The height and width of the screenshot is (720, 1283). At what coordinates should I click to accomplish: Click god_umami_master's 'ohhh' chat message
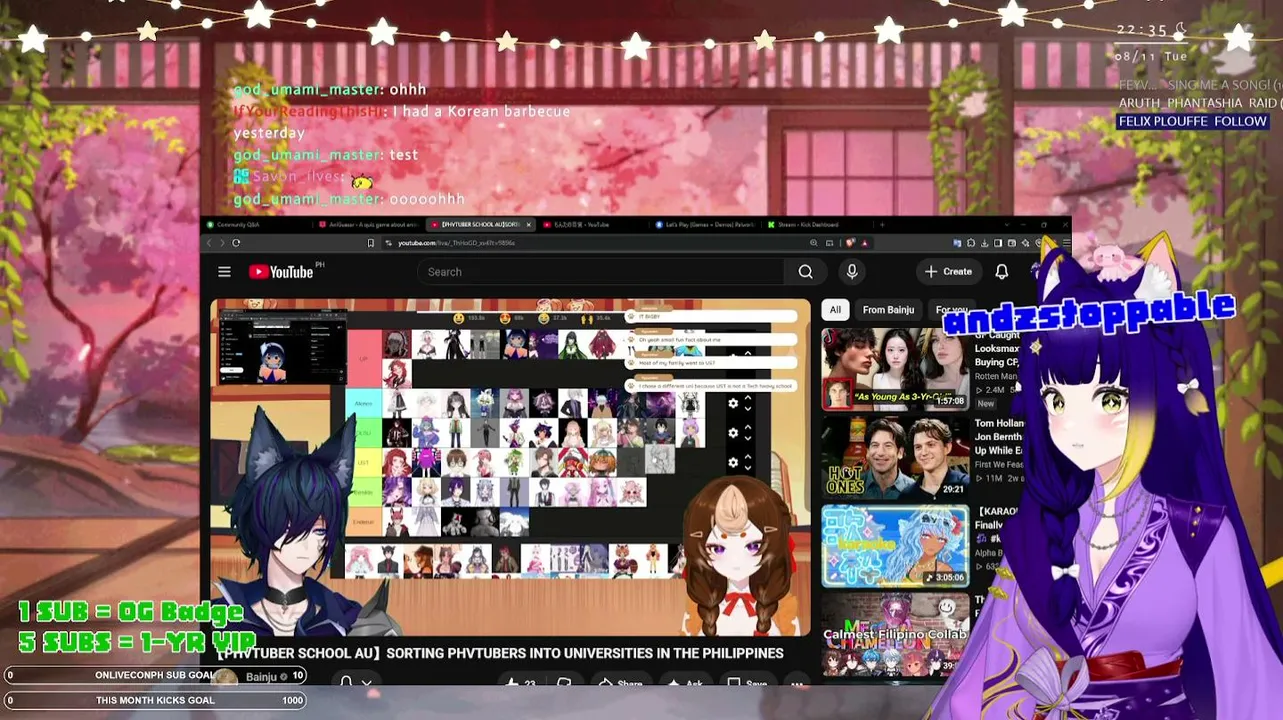click(330, 89)
